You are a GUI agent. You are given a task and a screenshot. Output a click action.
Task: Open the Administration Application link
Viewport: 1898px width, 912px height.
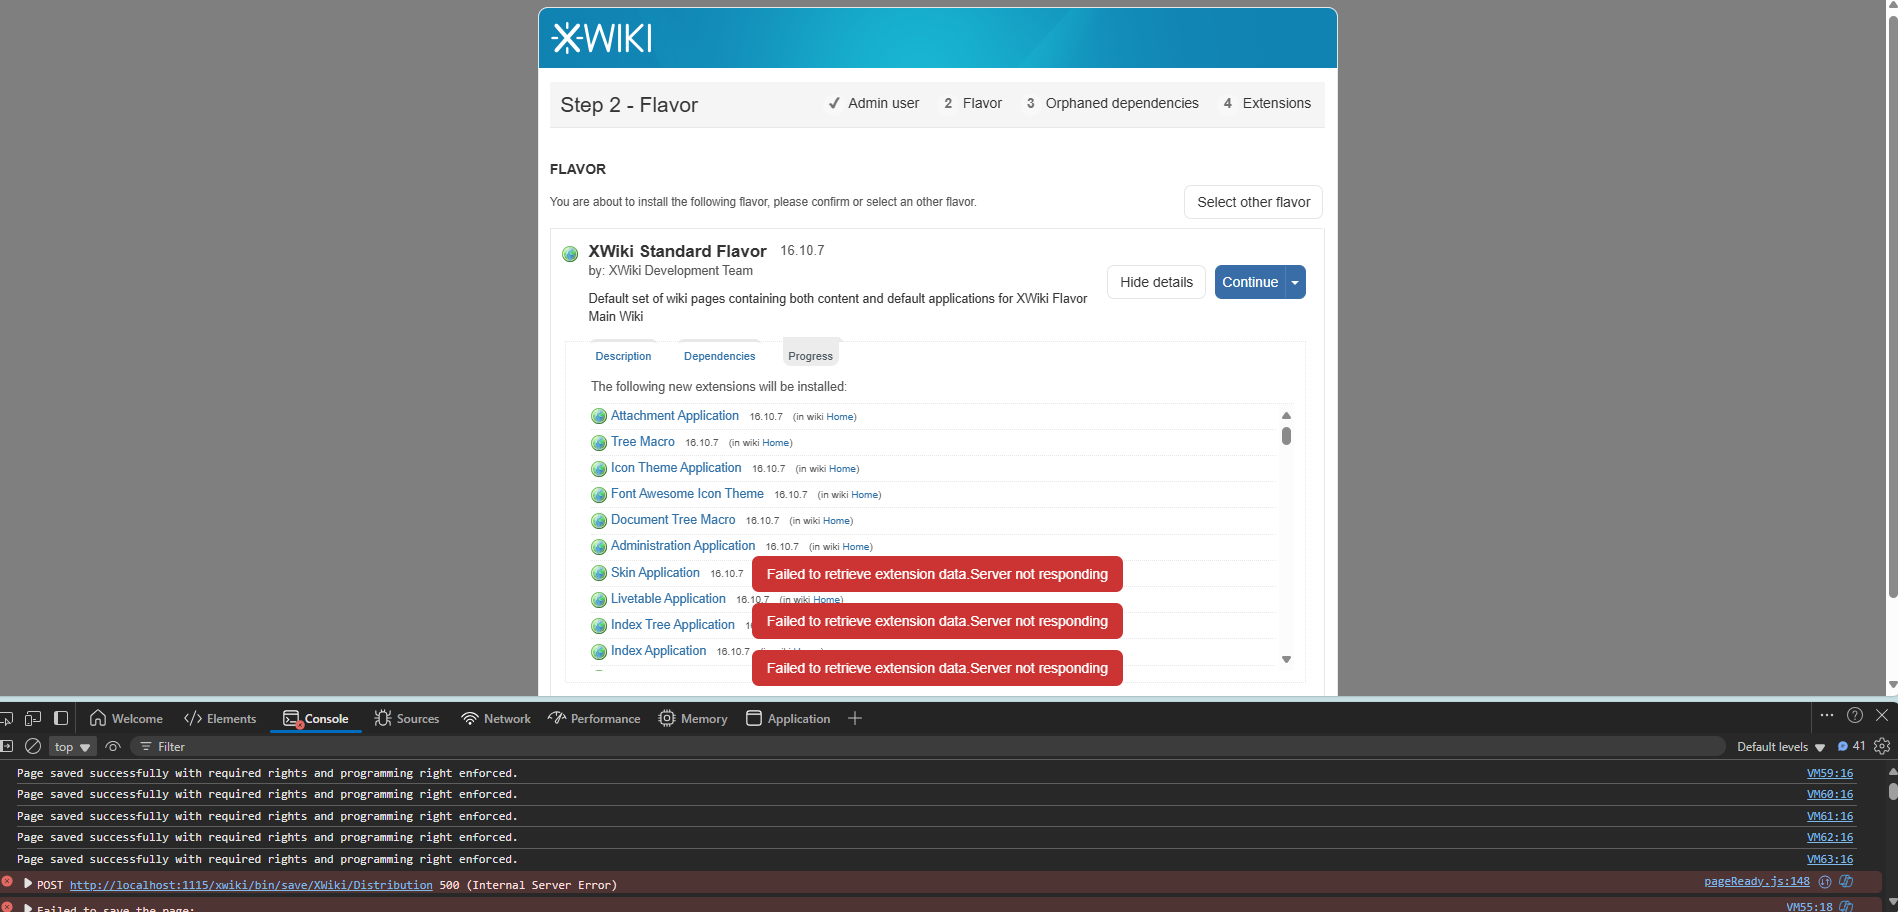pyautogui.click(x=683, y=546)
